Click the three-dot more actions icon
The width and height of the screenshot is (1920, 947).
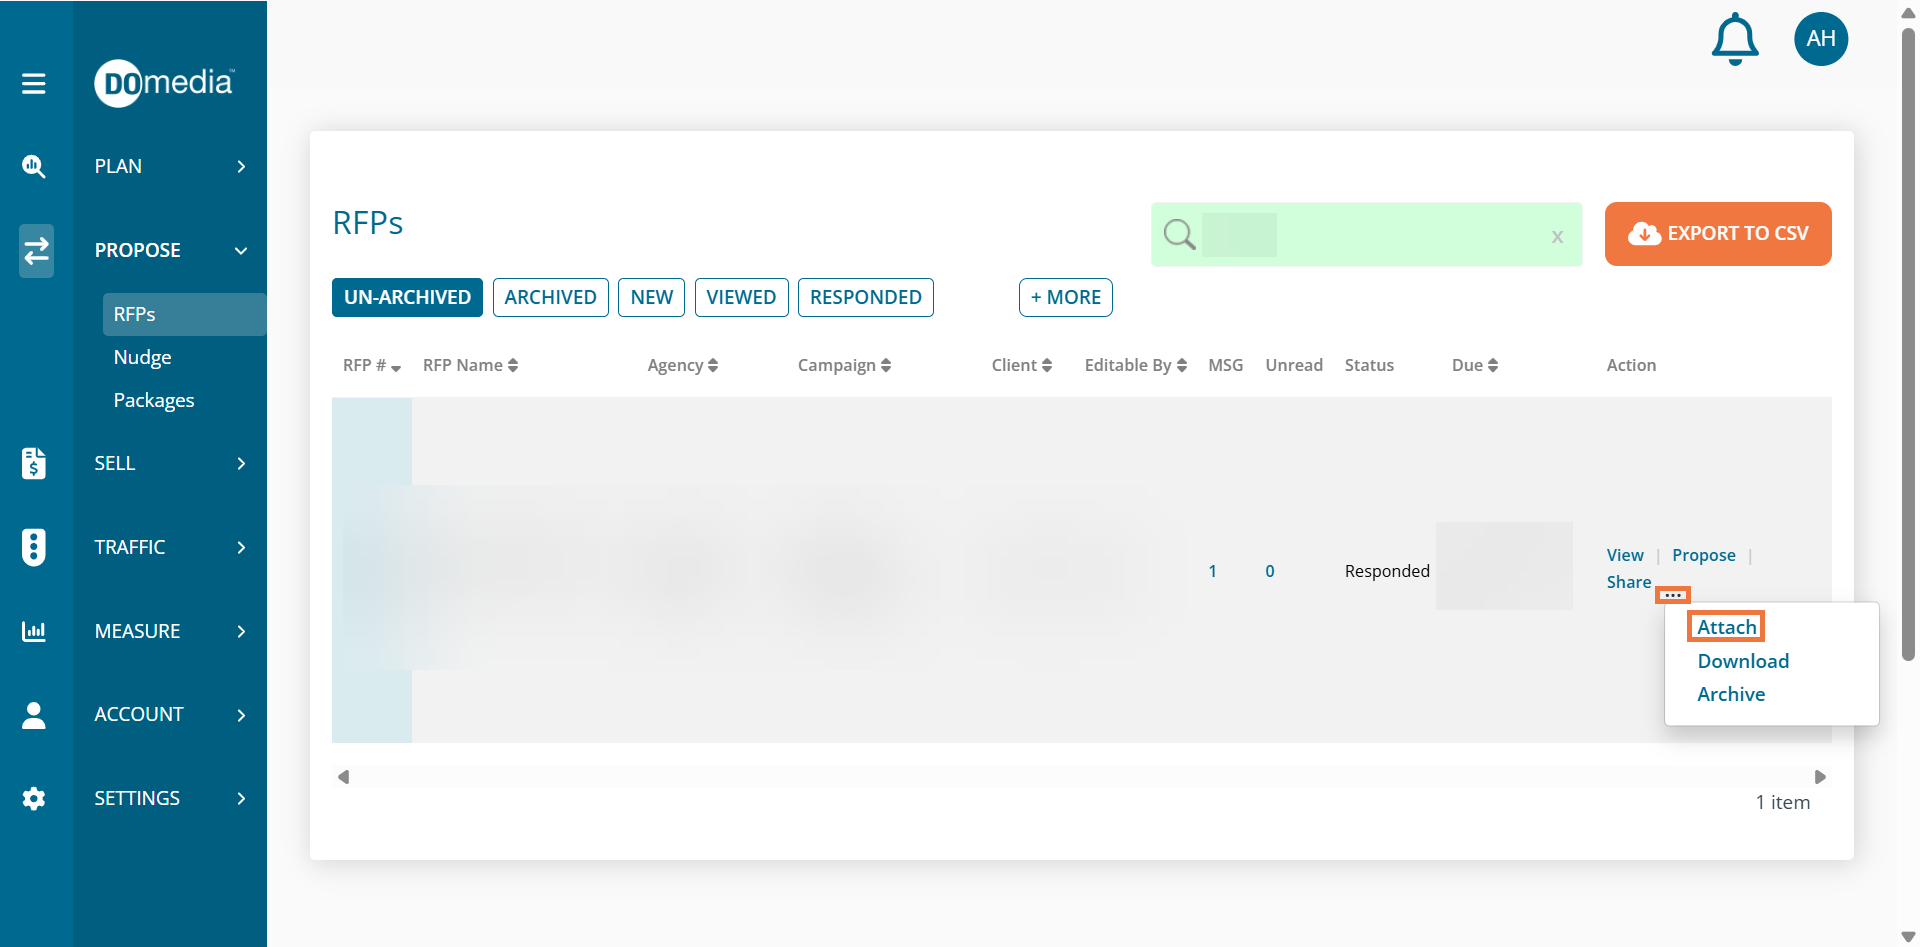click(1673, 595)
